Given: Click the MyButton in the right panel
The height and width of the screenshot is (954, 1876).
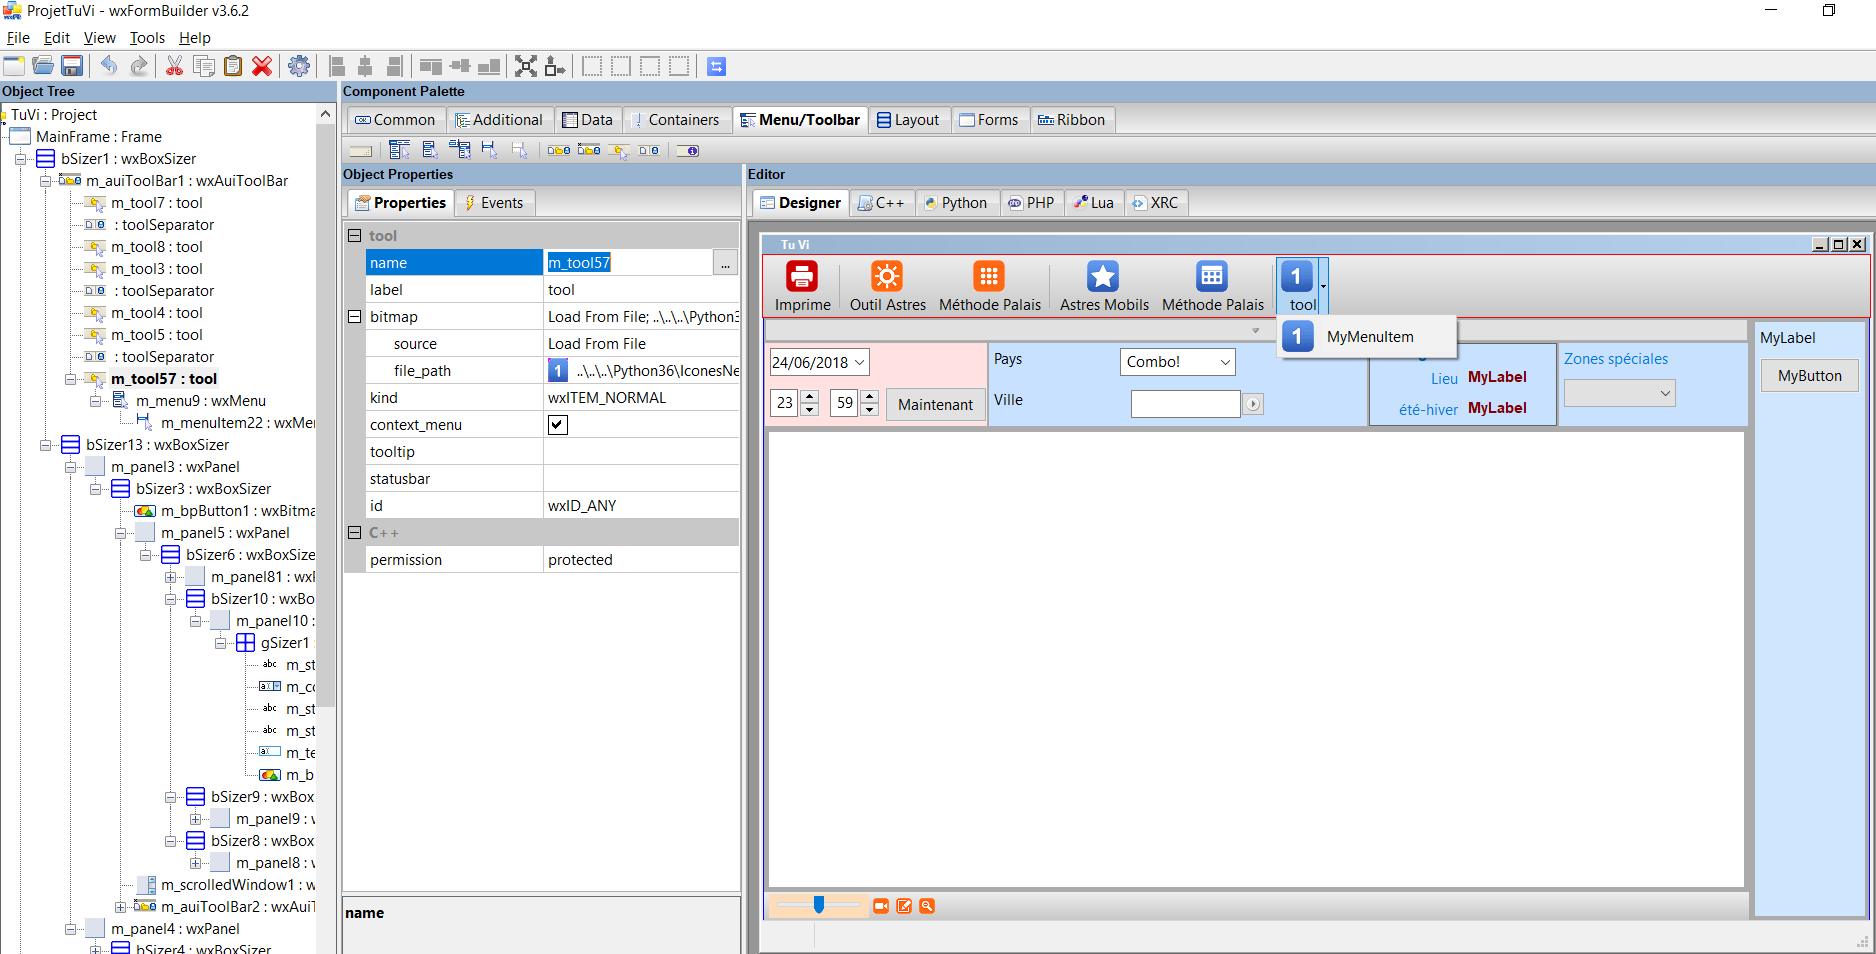Looking at the screenshot, I should click(x=1809, y=375).
